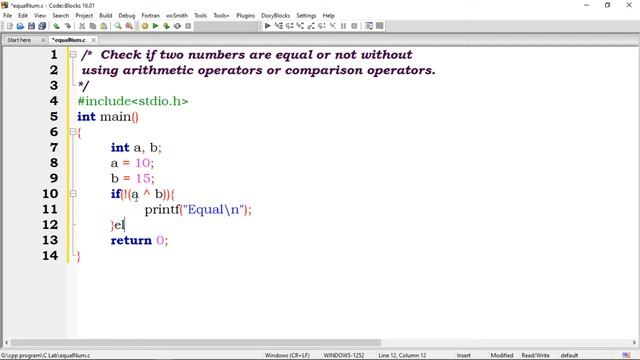Open the View menu
The width and height of the screenshot is (640, 360).
(x=40, y=16)
